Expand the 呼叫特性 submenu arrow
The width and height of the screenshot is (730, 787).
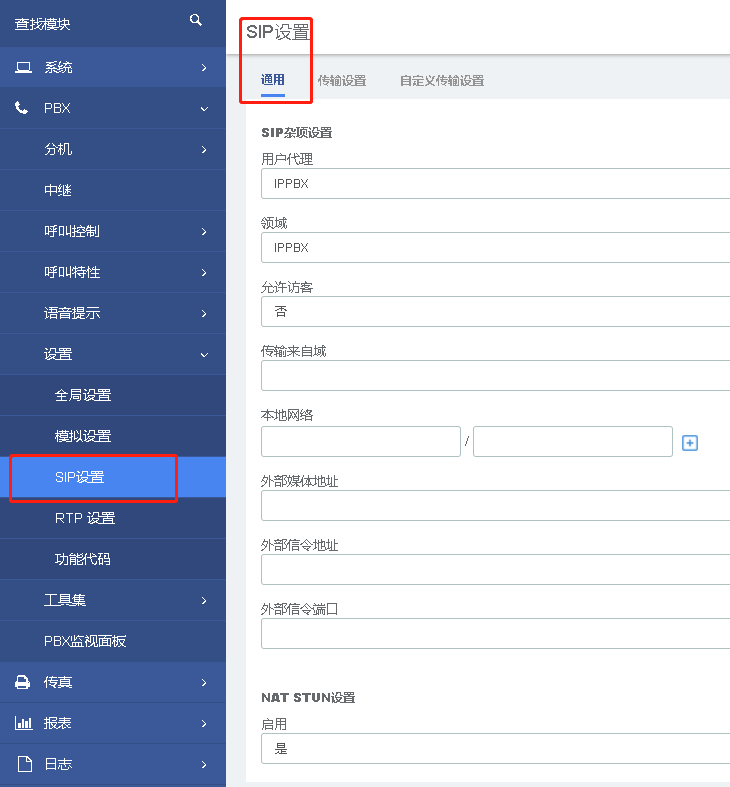pyautogui.click(x=204, y=273)
